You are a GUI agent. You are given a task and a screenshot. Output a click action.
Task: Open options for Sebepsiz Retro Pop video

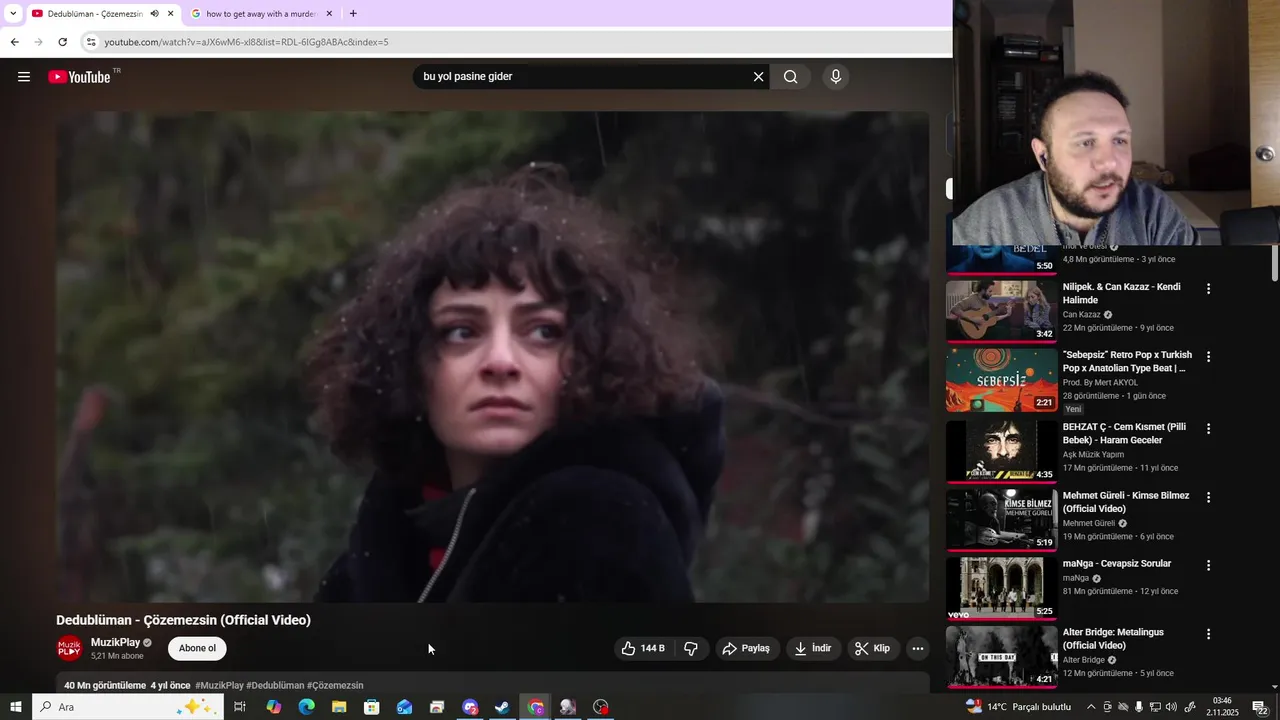coord(1208,357)
